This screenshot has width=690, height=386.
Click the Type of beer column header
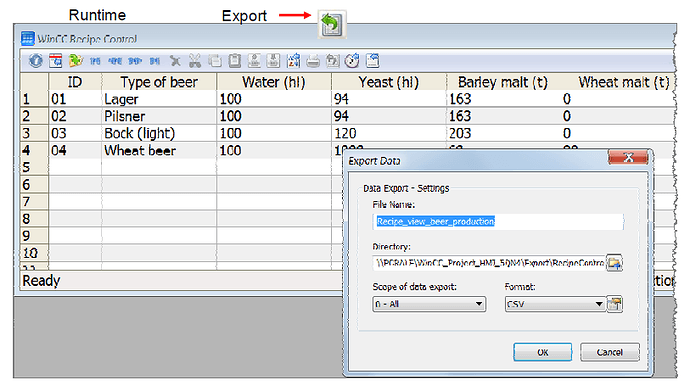point(159,82)
